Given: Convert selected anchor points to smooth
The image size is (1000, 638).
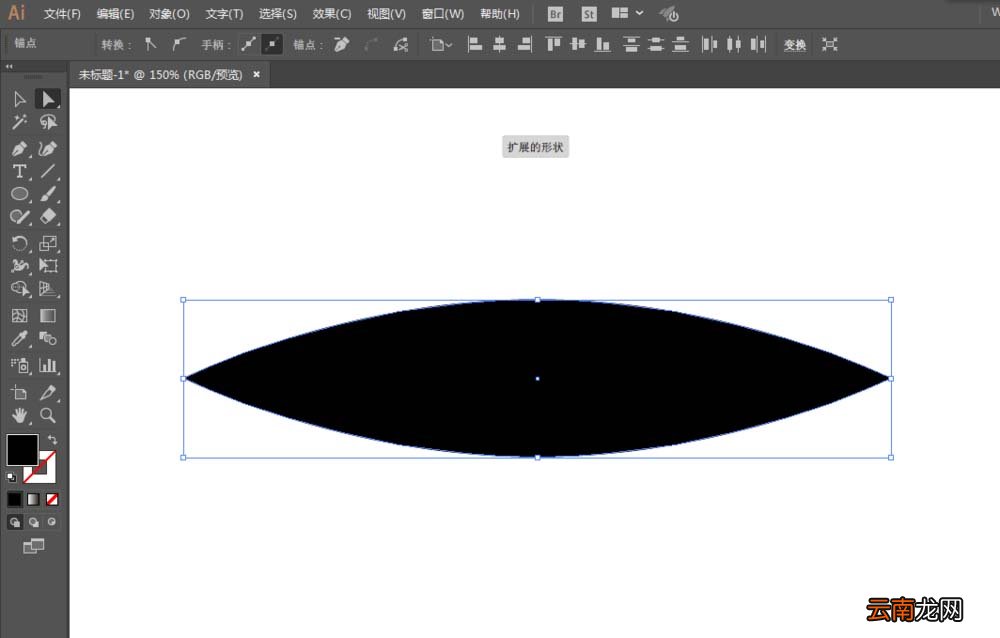Looking at the screenshot, I should [179, 44].
